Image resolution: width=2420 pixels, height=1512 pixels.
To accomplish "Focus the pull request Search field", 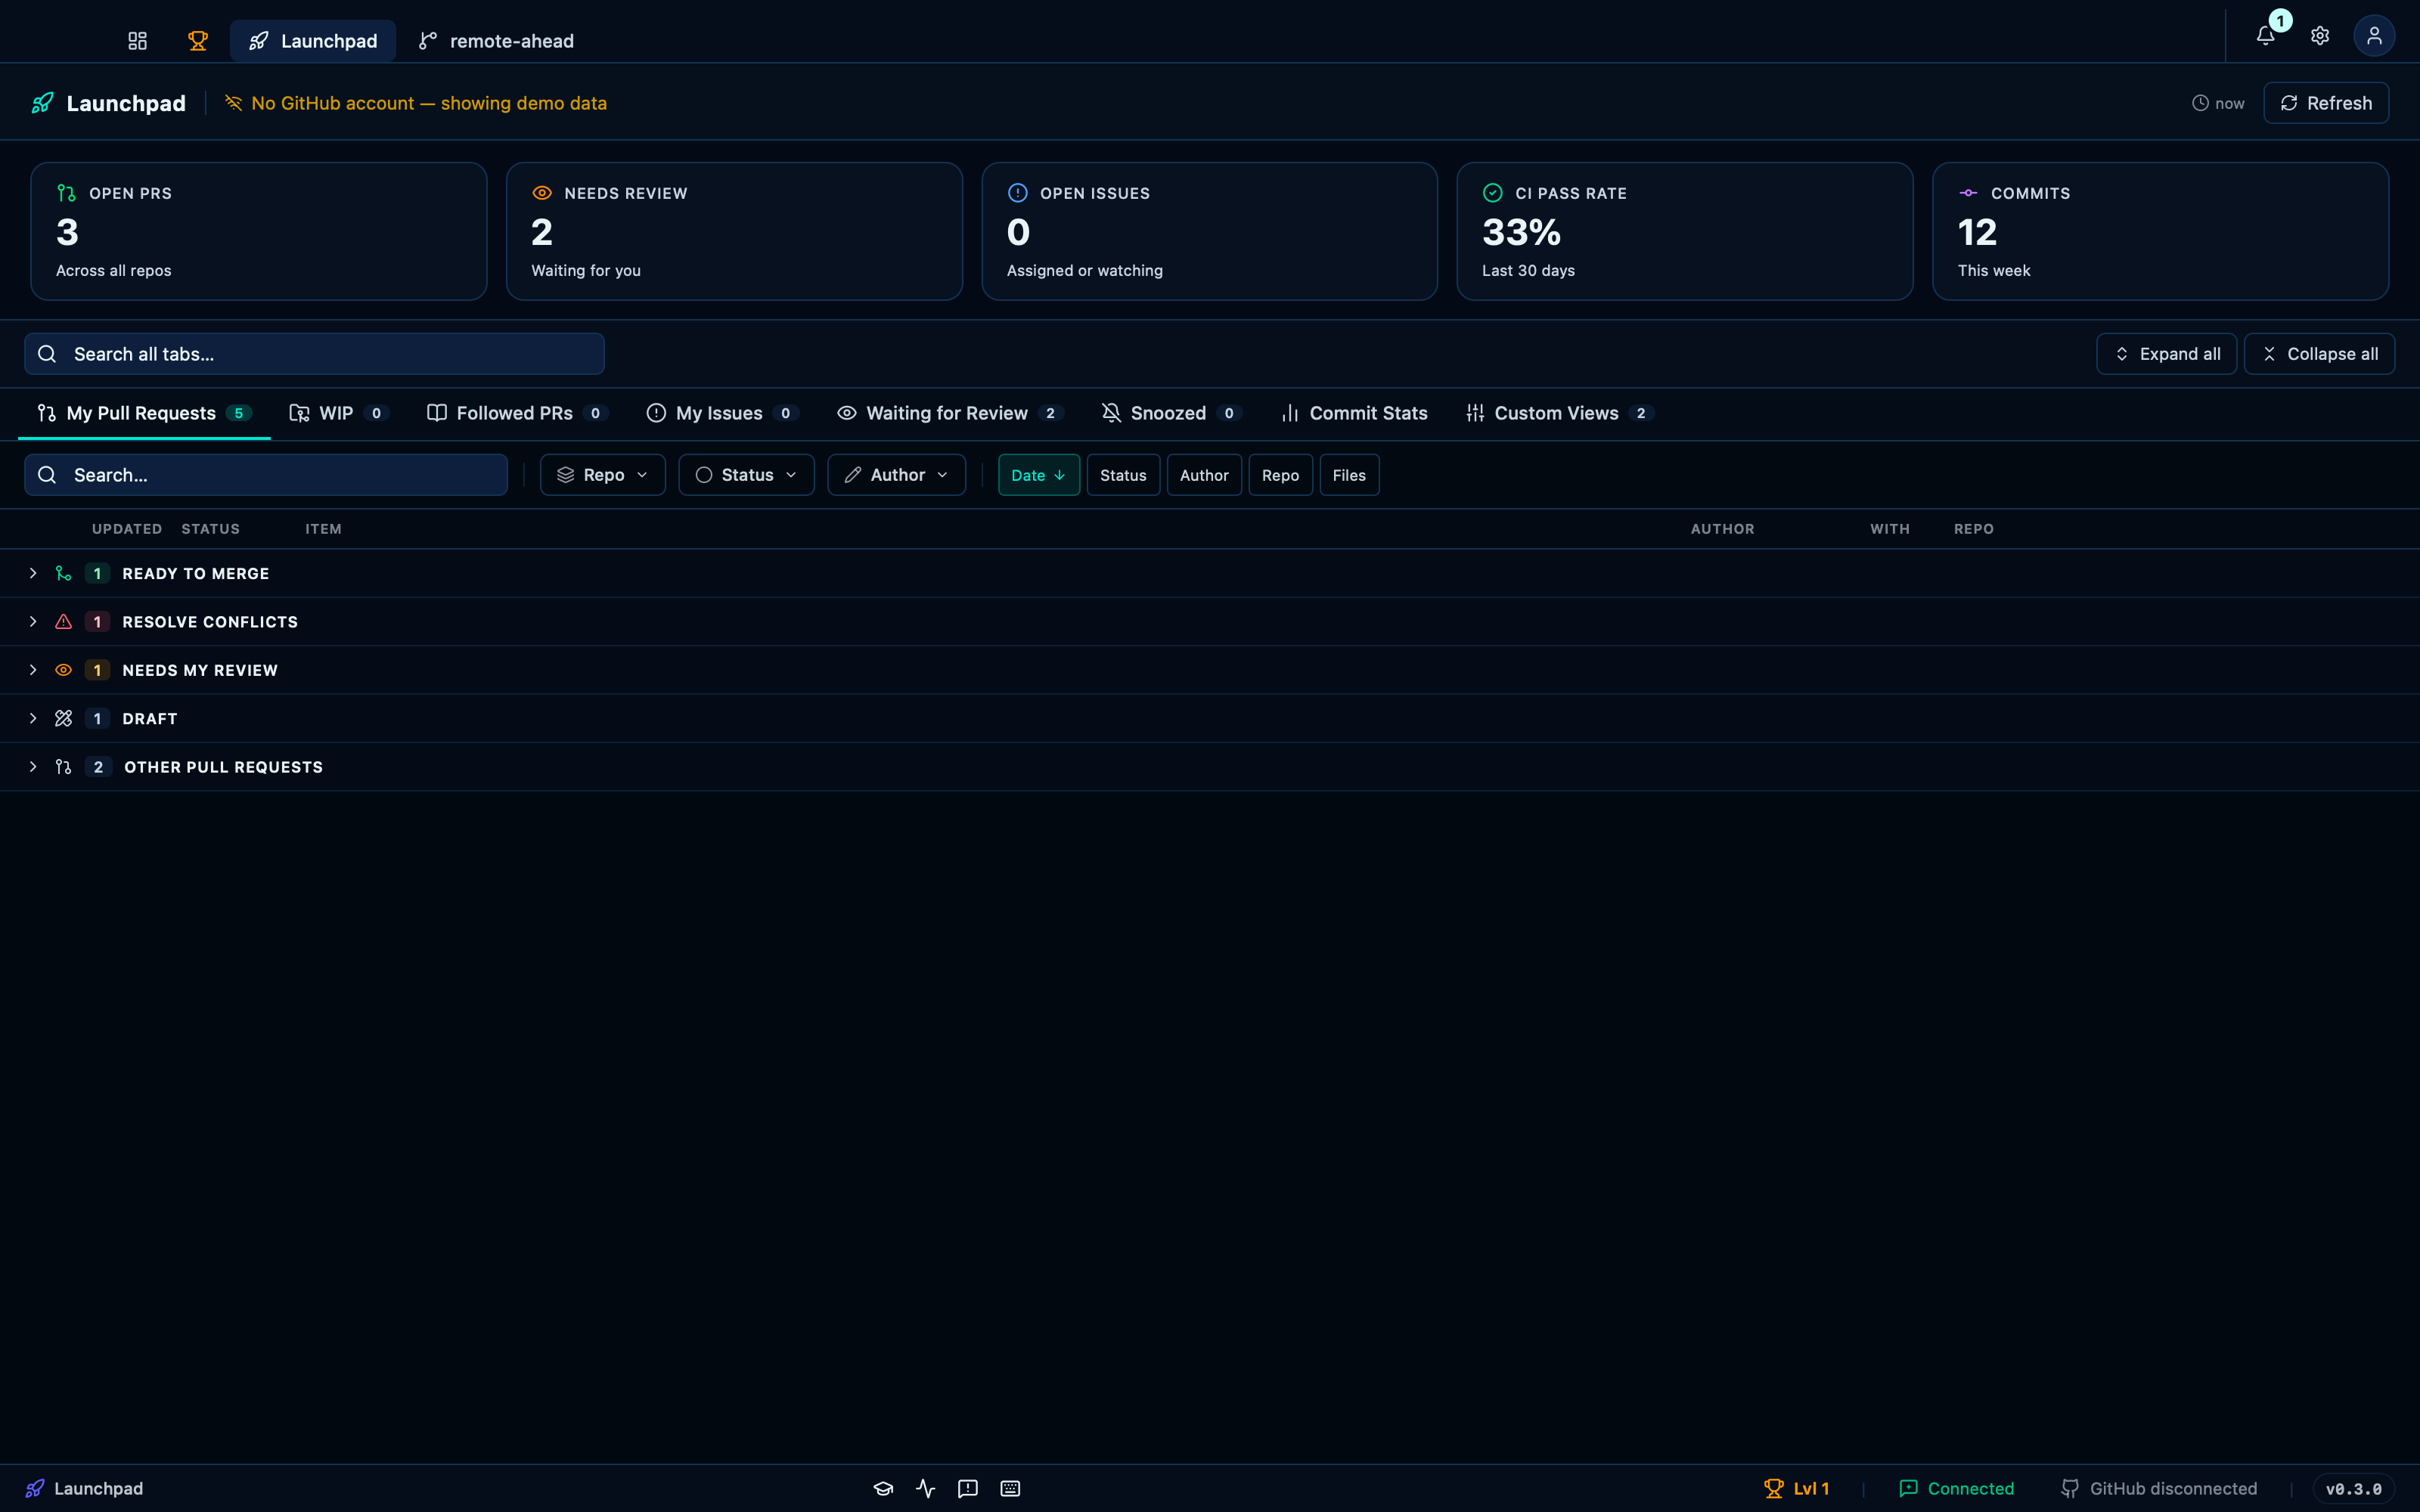I will click(x=266, y=475).
